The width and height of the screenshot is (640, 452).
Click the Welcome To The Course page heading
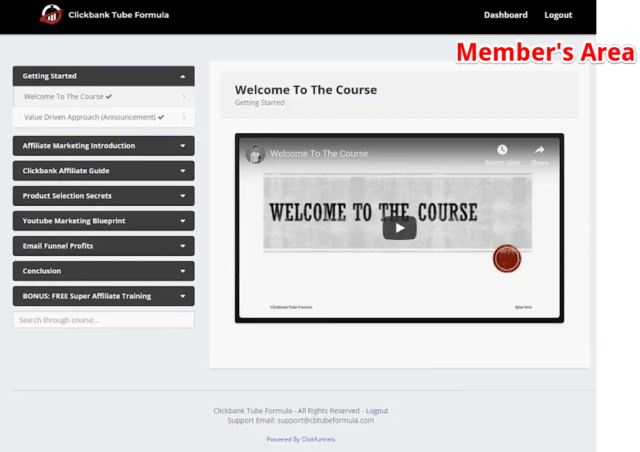(x=306, y=90)
